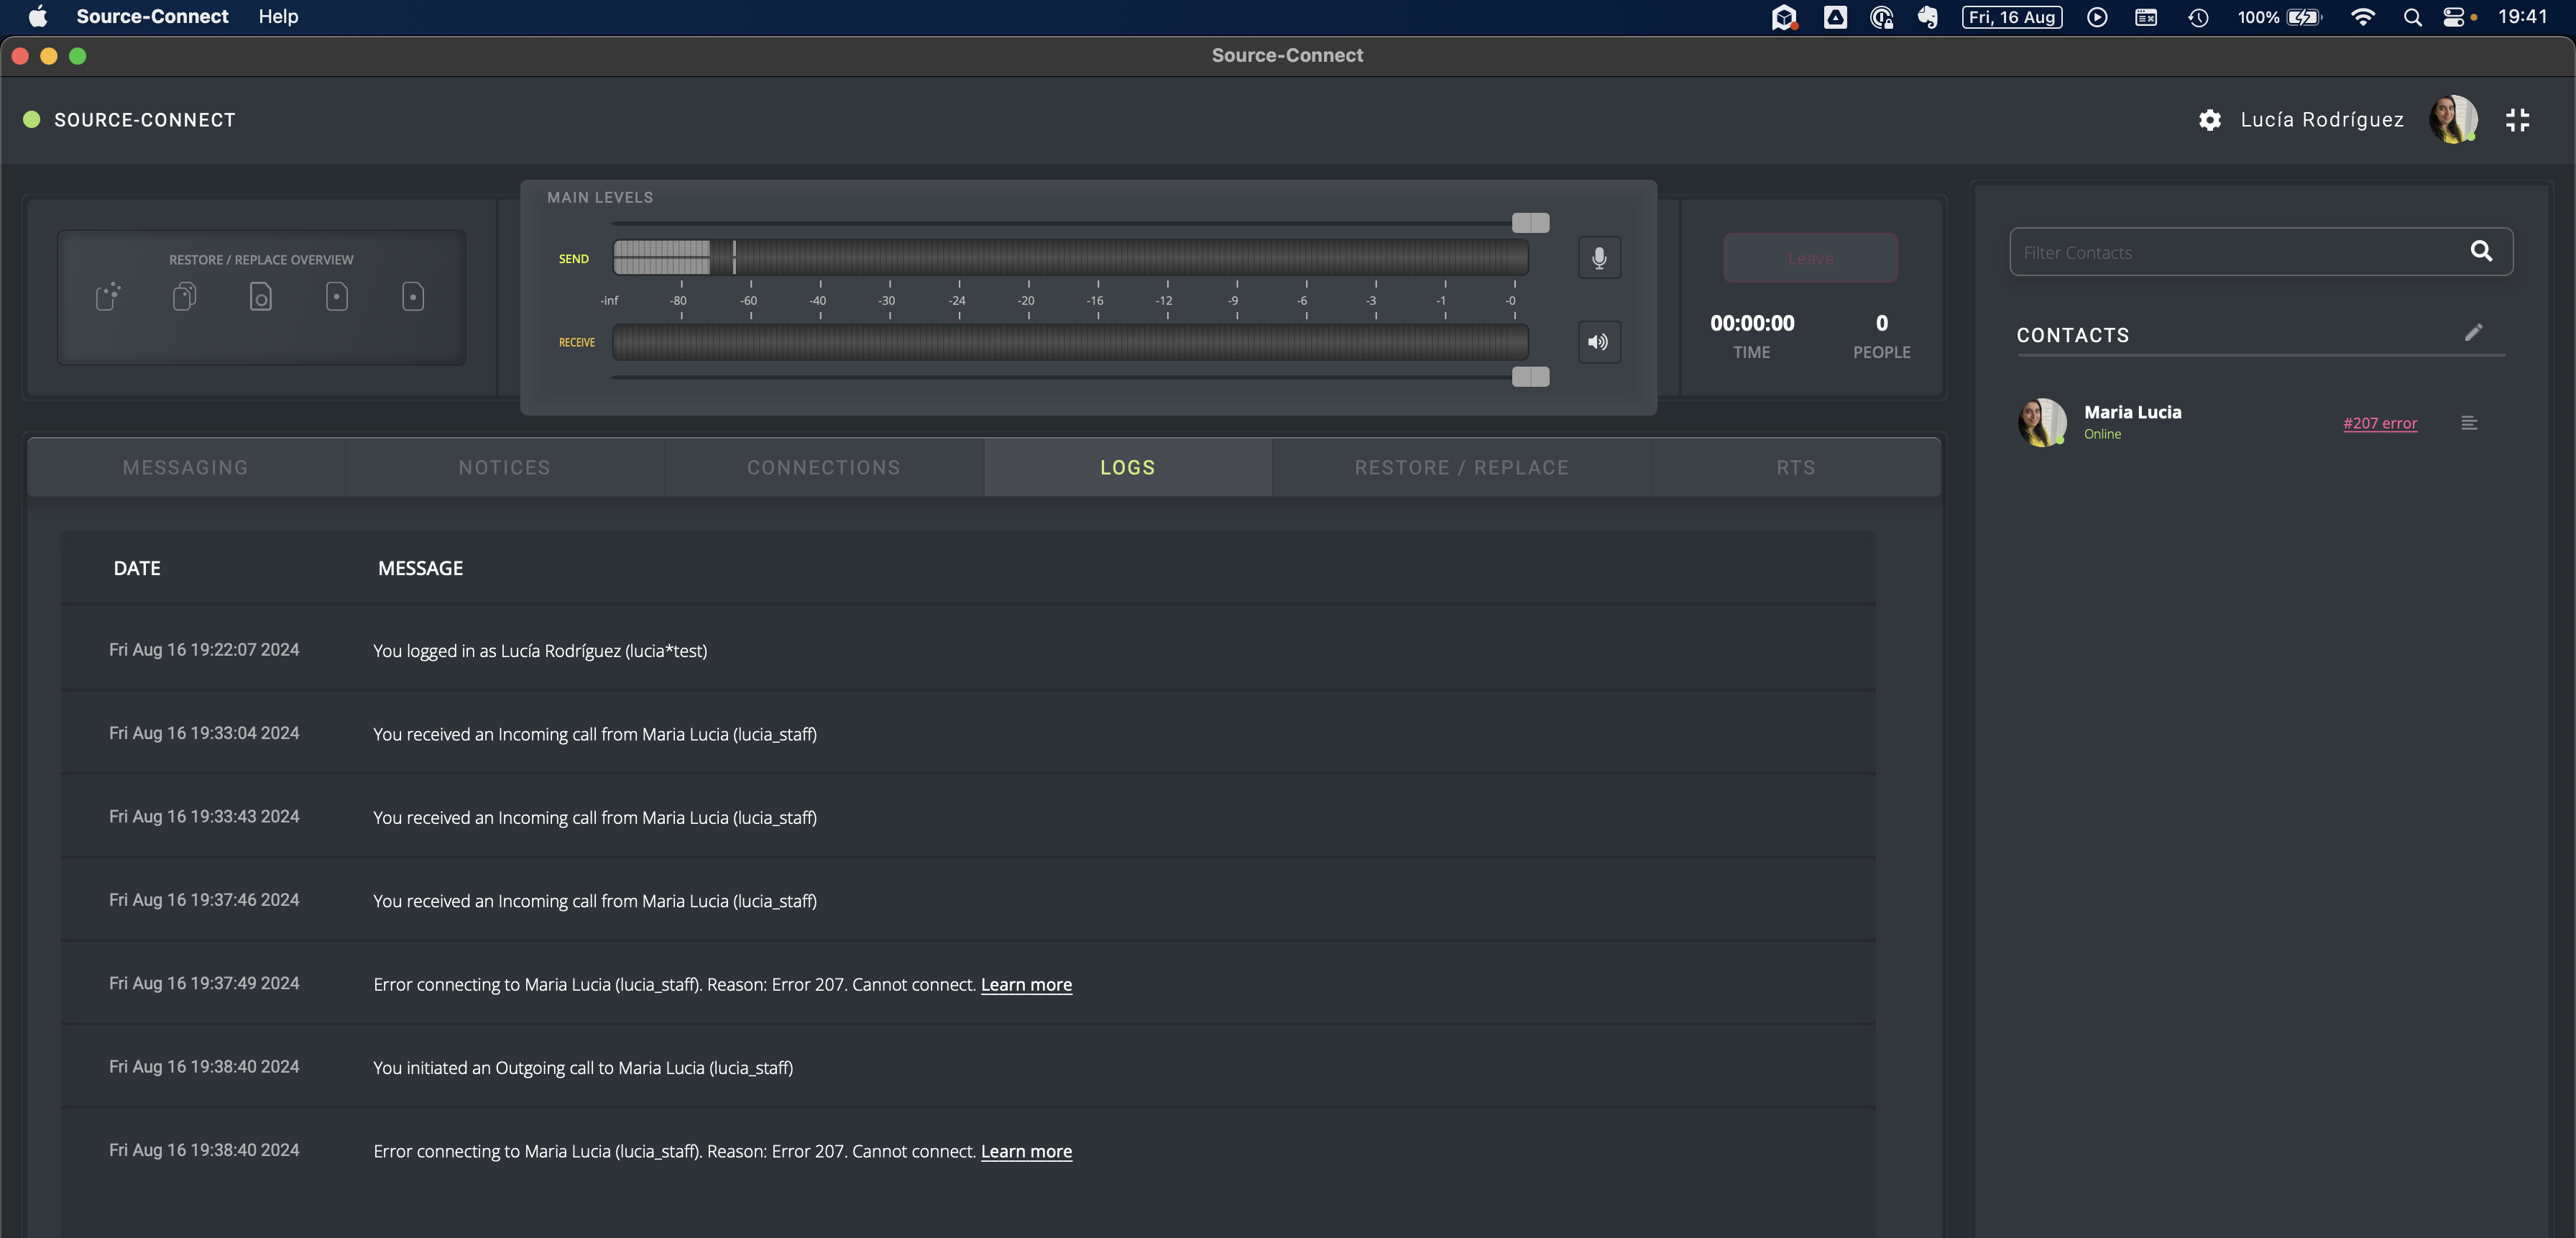
Task: Click the pencil icon to edit Contacts
Action: pyautogui.click(x=2473, y=333)
